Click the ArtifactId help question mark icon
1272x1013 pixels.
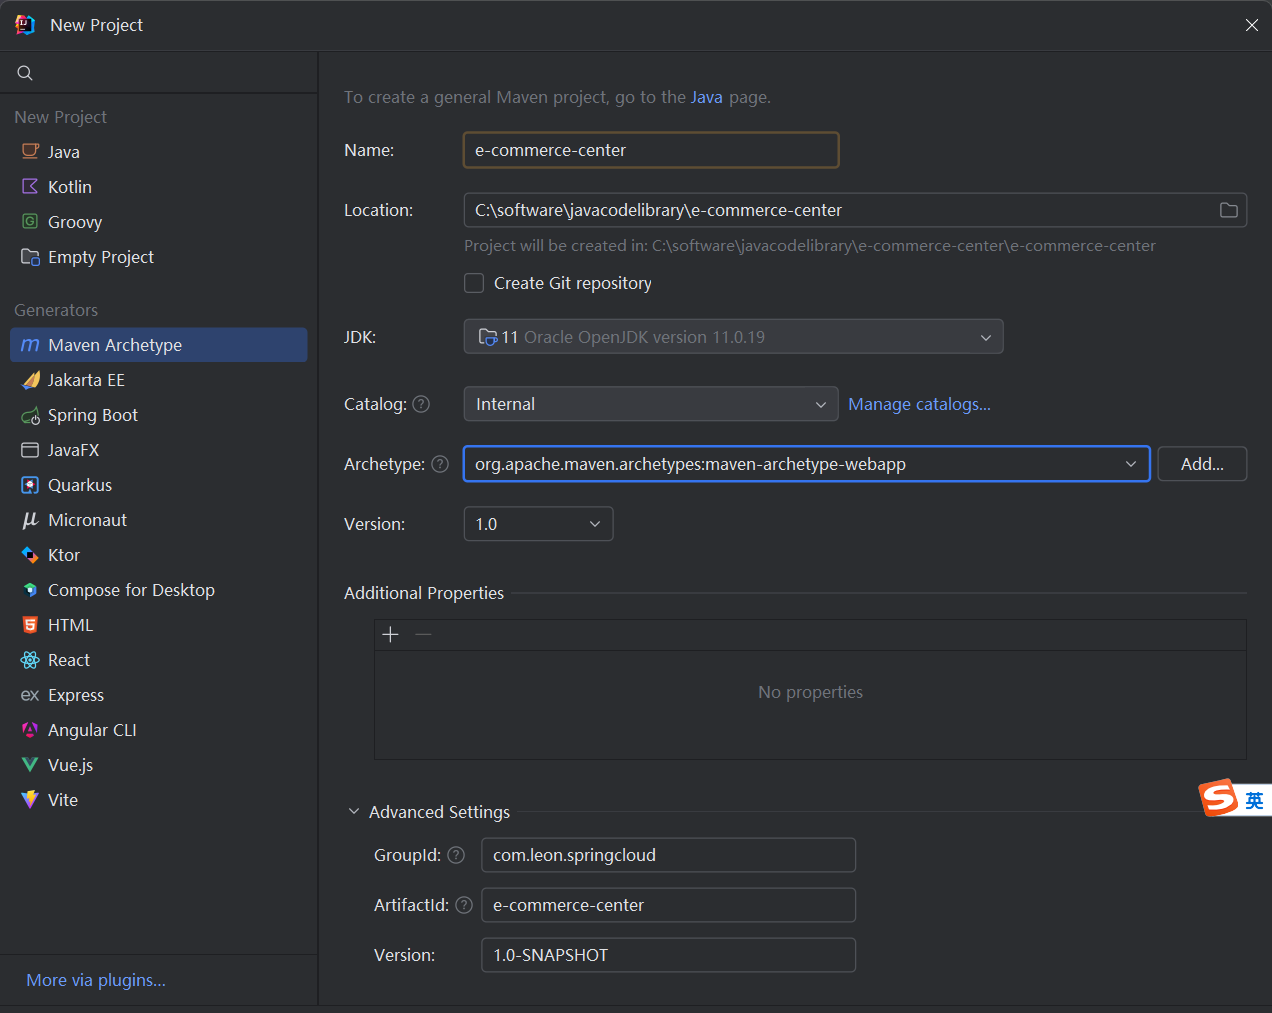[x=464, y=905]
